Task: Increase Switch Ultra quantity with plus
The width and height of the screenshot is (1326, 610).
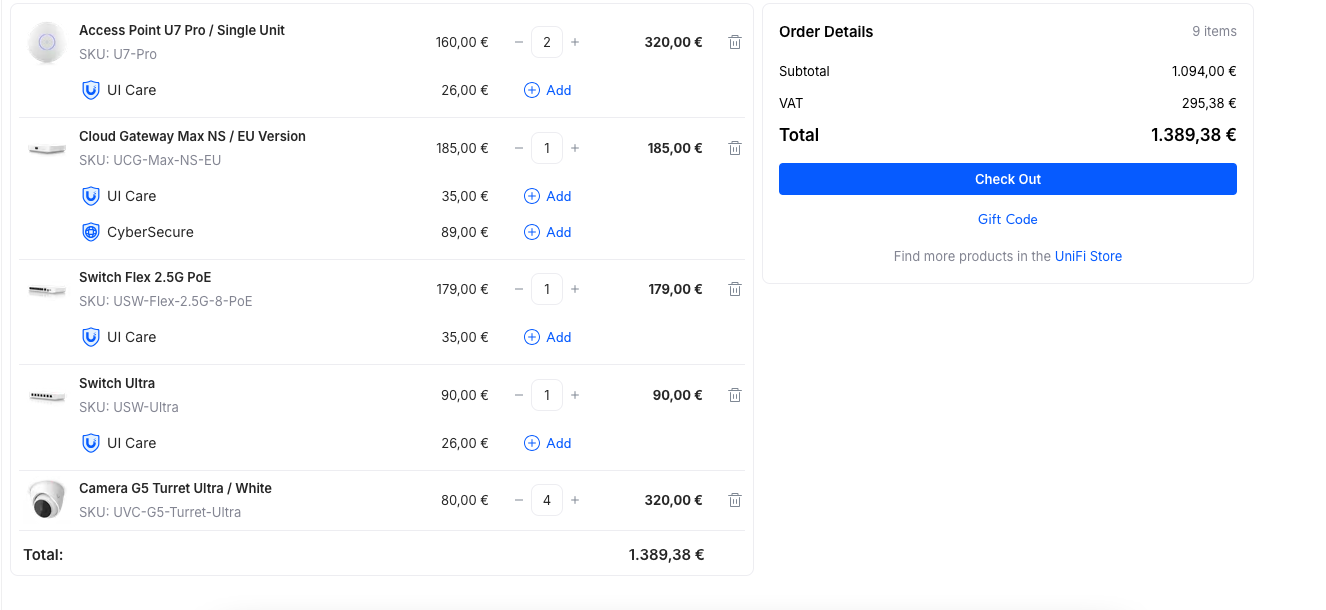Action: coord(575,395)
